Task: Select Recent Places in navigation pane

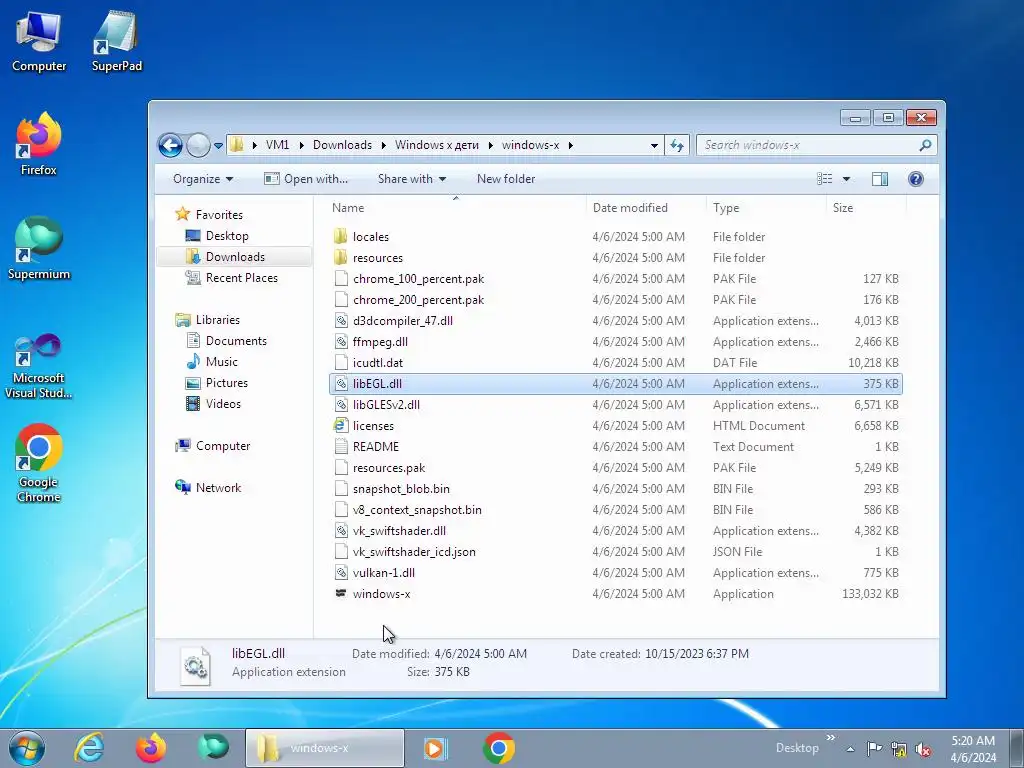Action: pos(242,278)
